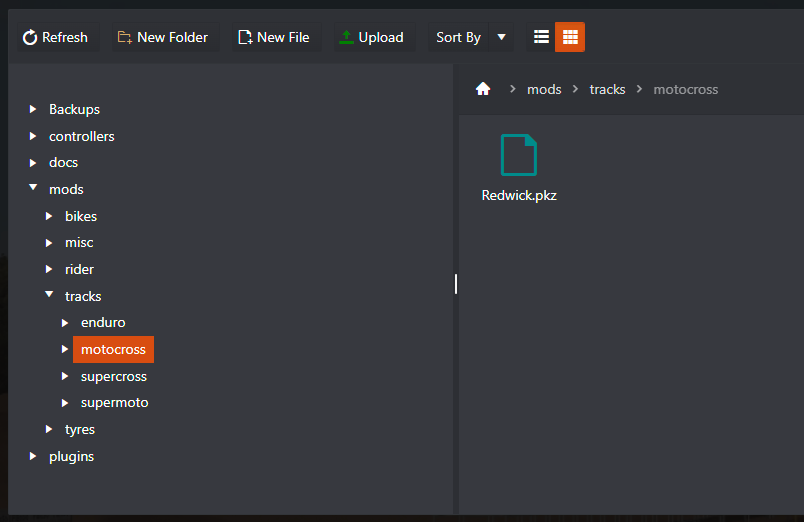This screenshot has height=522, width=804.
Task: Expand the Backups folder arrow
Action: point(33,109)
